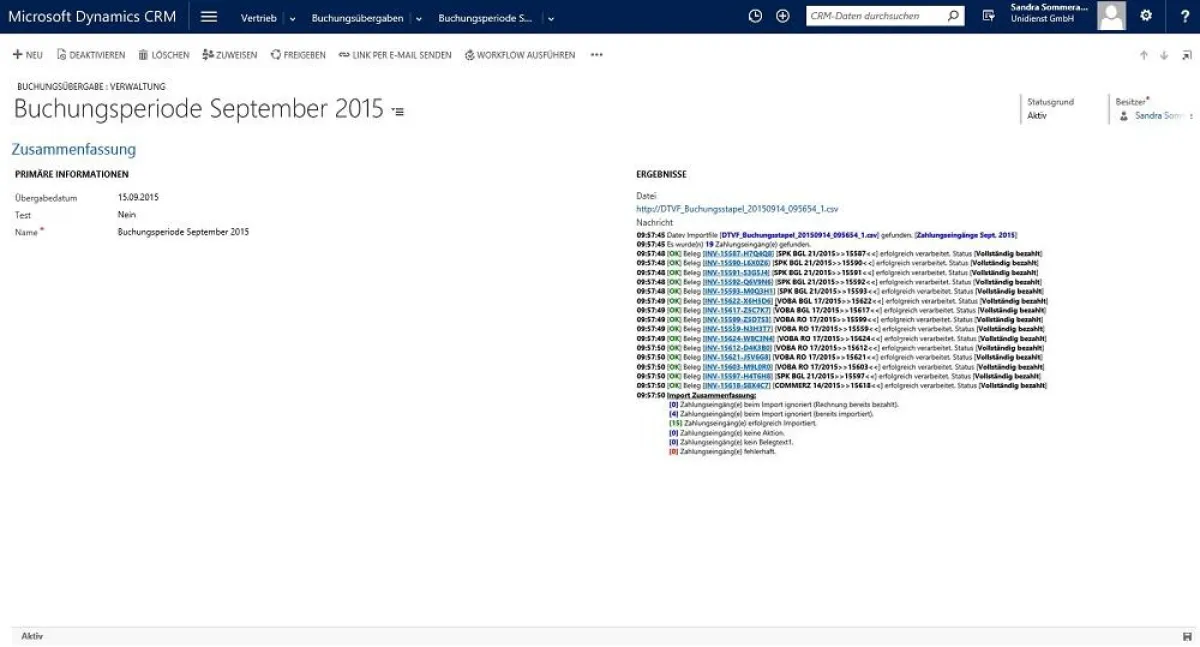Open CRM Settings gear icon

(x=1145, y=15)
